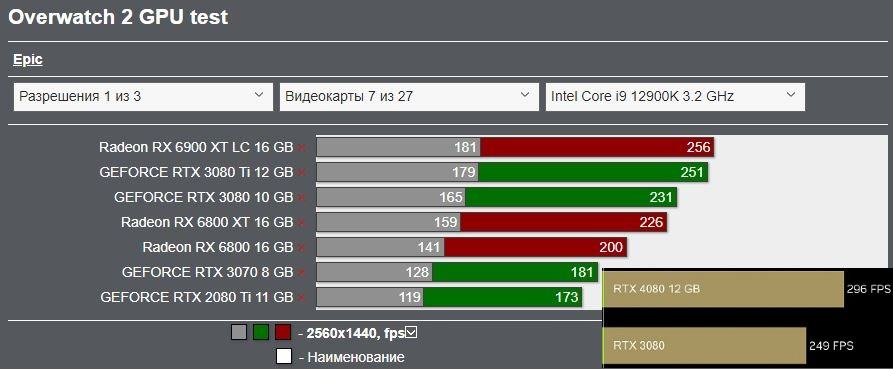Open the Разрешения 1 из 3 dropdown
The height and width of the screenshot is (369, 893).
point(143,96)
